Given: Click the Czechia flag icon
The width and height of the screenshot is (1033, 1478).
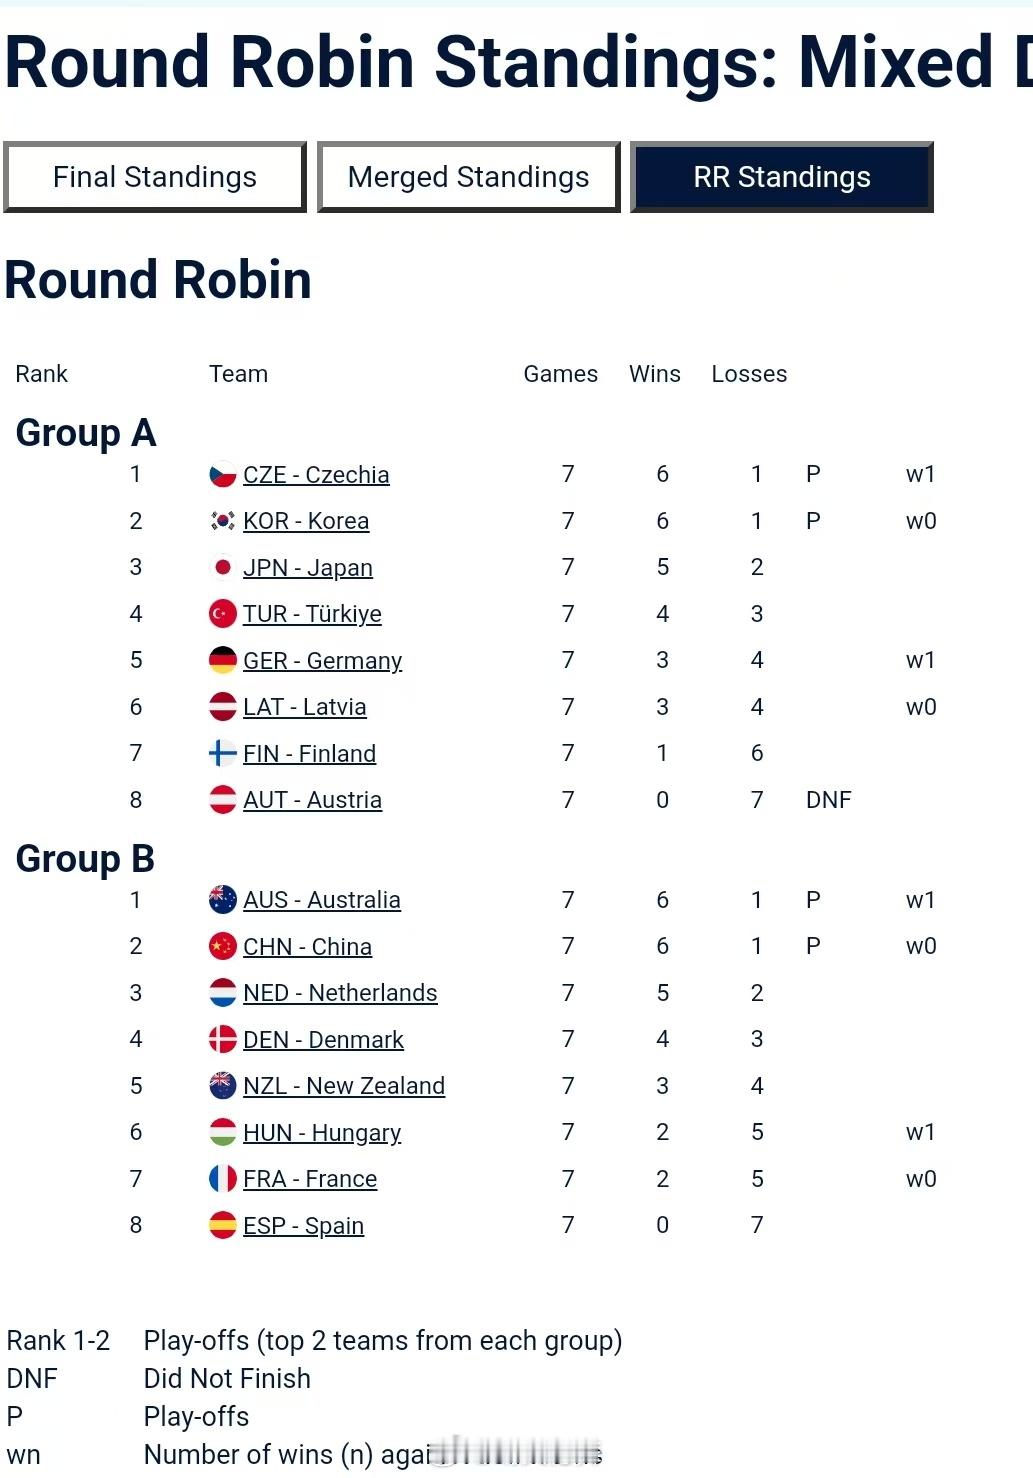Looking at the screenshot, I should coord(222,475).
